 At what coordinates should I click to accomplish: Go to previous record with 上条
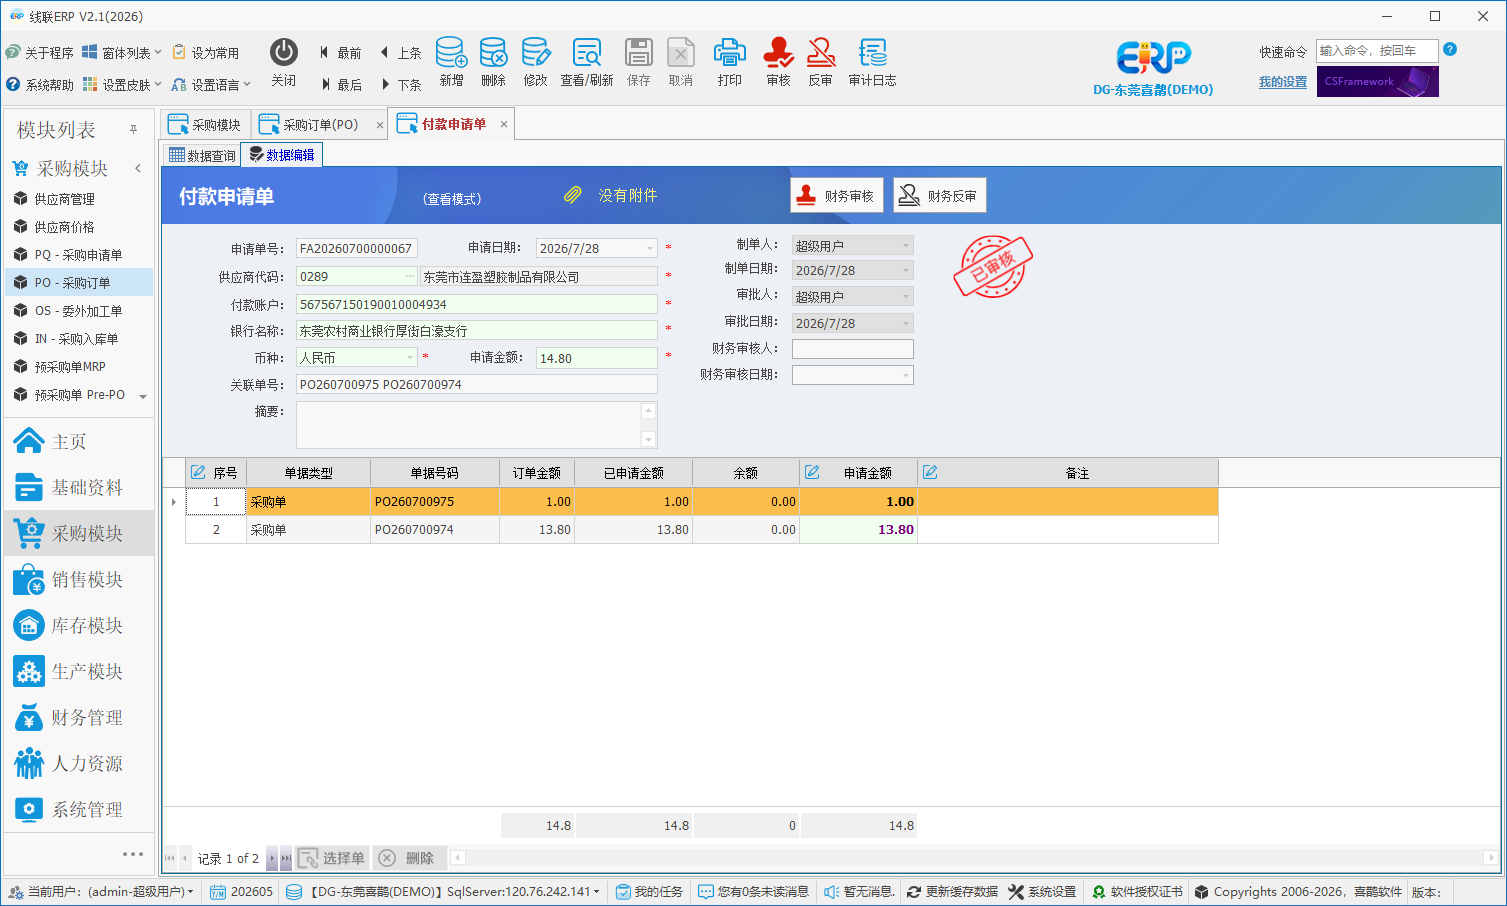coord(400,53)
